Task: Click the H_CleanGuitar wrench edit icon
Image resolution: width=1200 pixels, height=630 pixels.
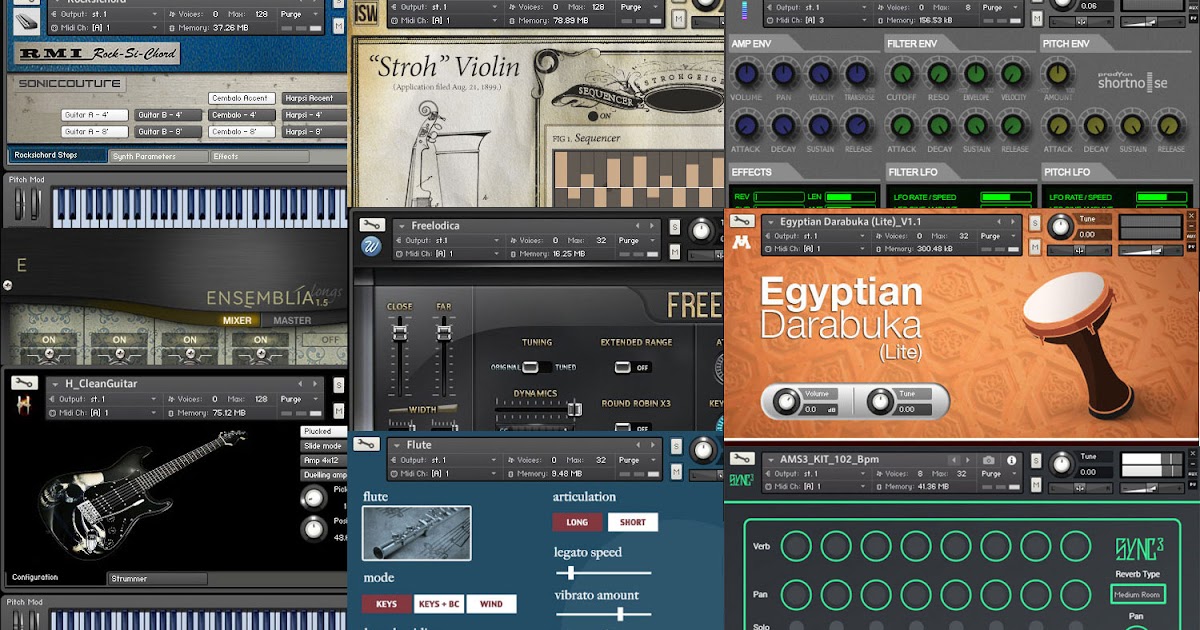Action: [22, 383]
